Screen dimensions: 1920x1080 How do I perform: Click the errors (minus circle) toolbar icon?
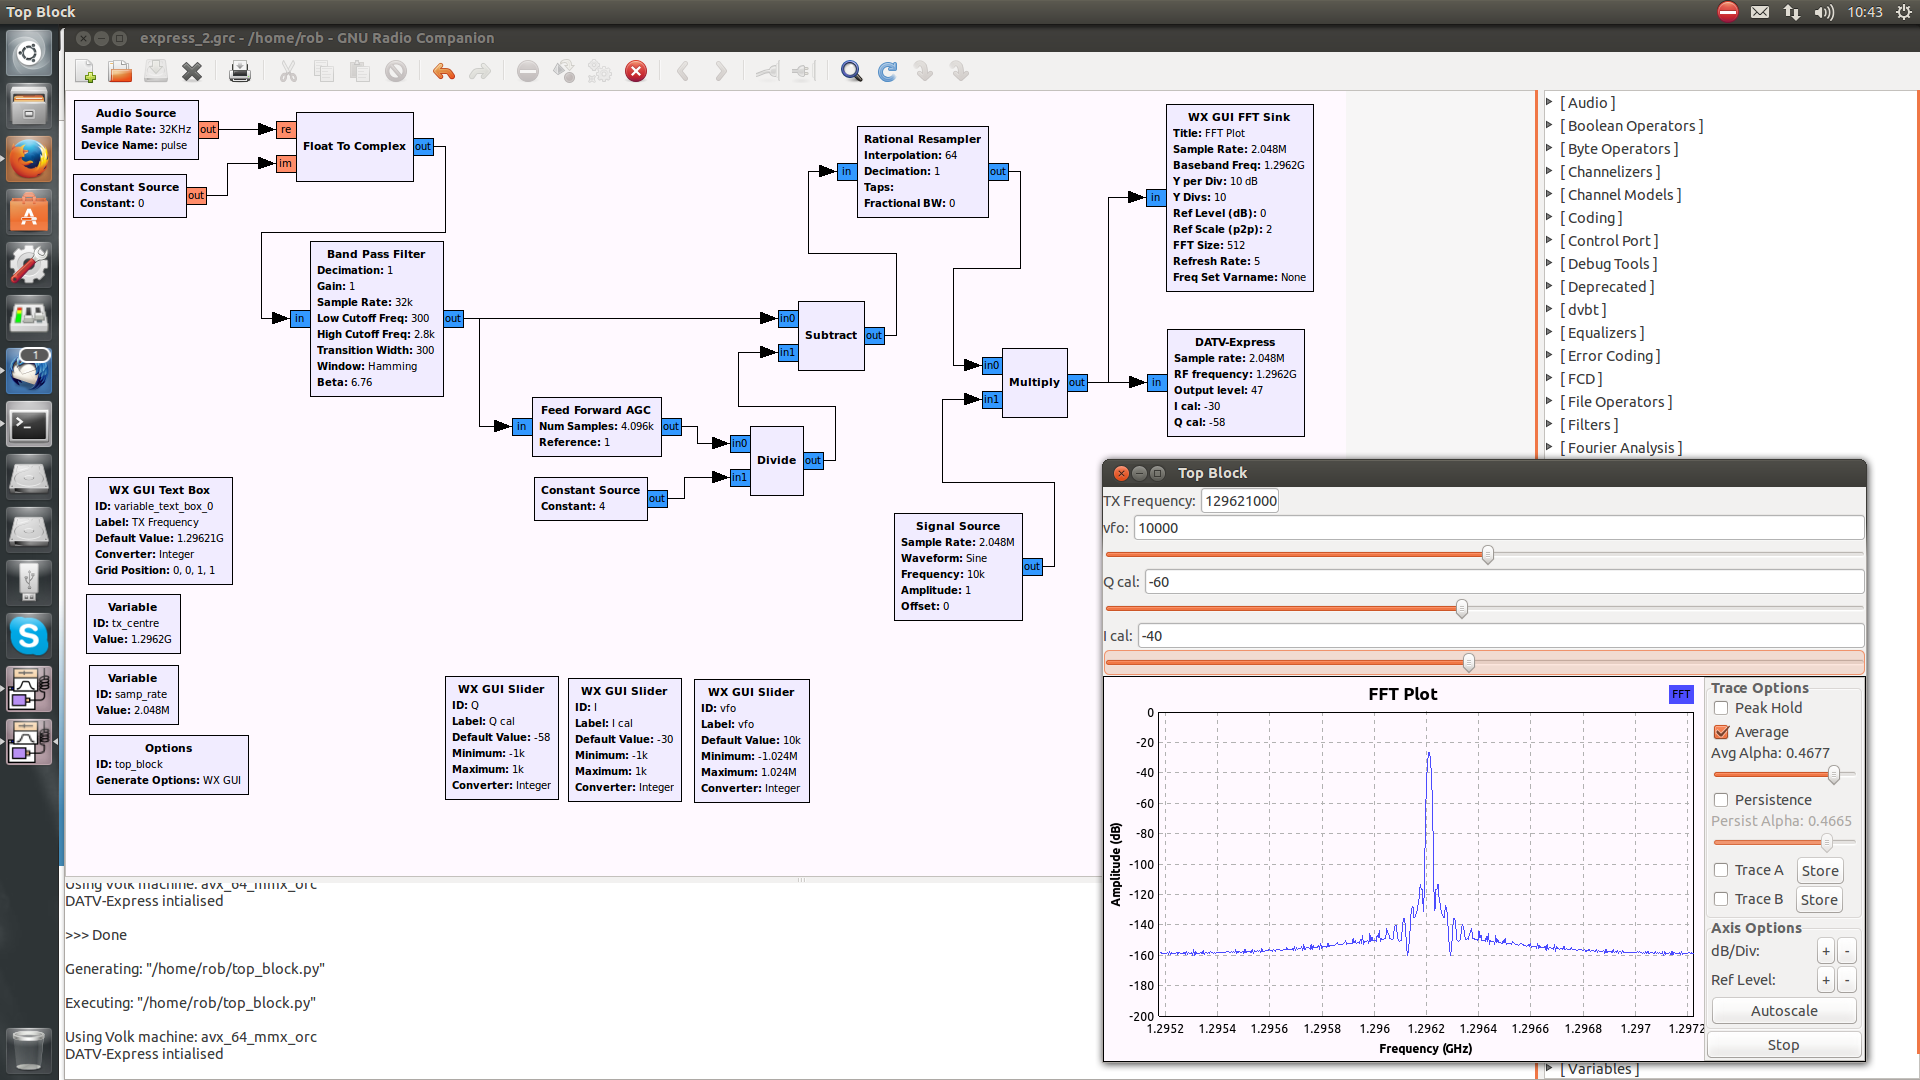click(528, 71)
